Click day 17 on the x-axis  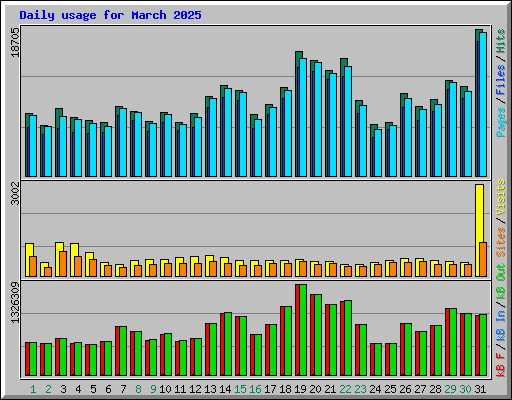click(x=270, y=389)
